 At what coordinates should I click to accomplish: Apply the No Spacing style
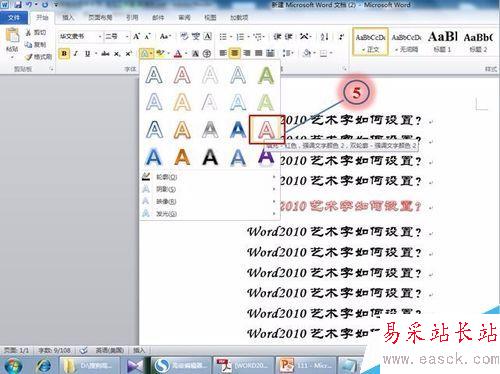click(406, 42)
